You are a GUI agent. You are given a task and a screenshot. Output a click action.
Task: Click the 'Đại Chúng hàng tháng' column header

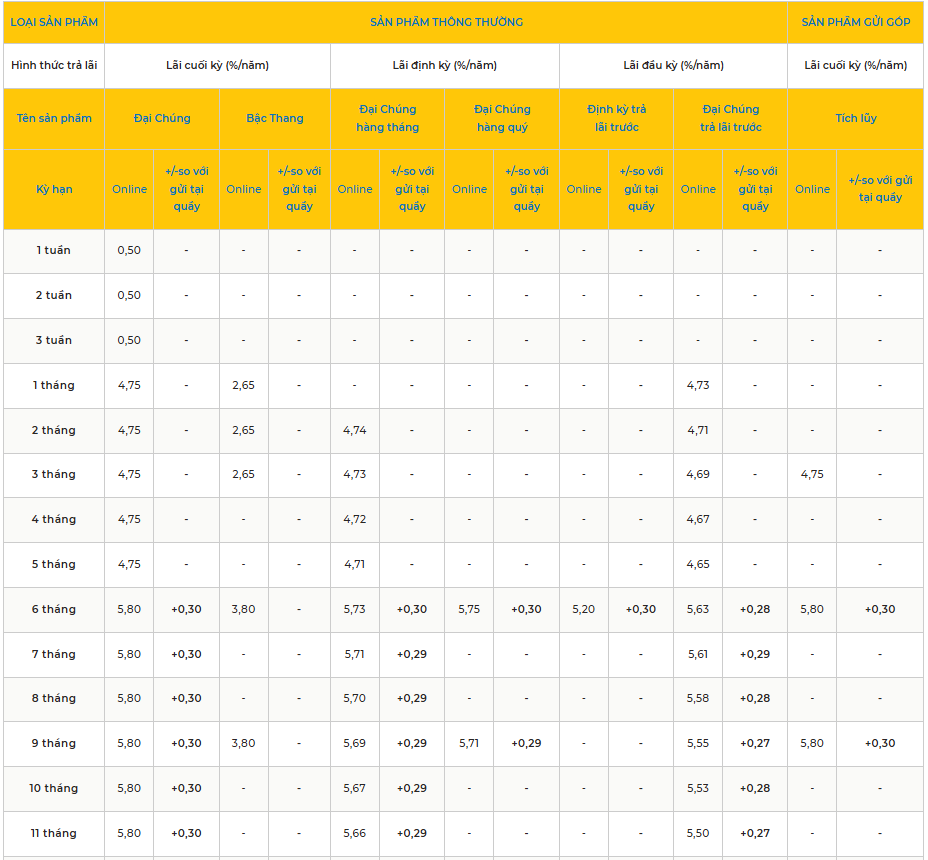point(387,118)
